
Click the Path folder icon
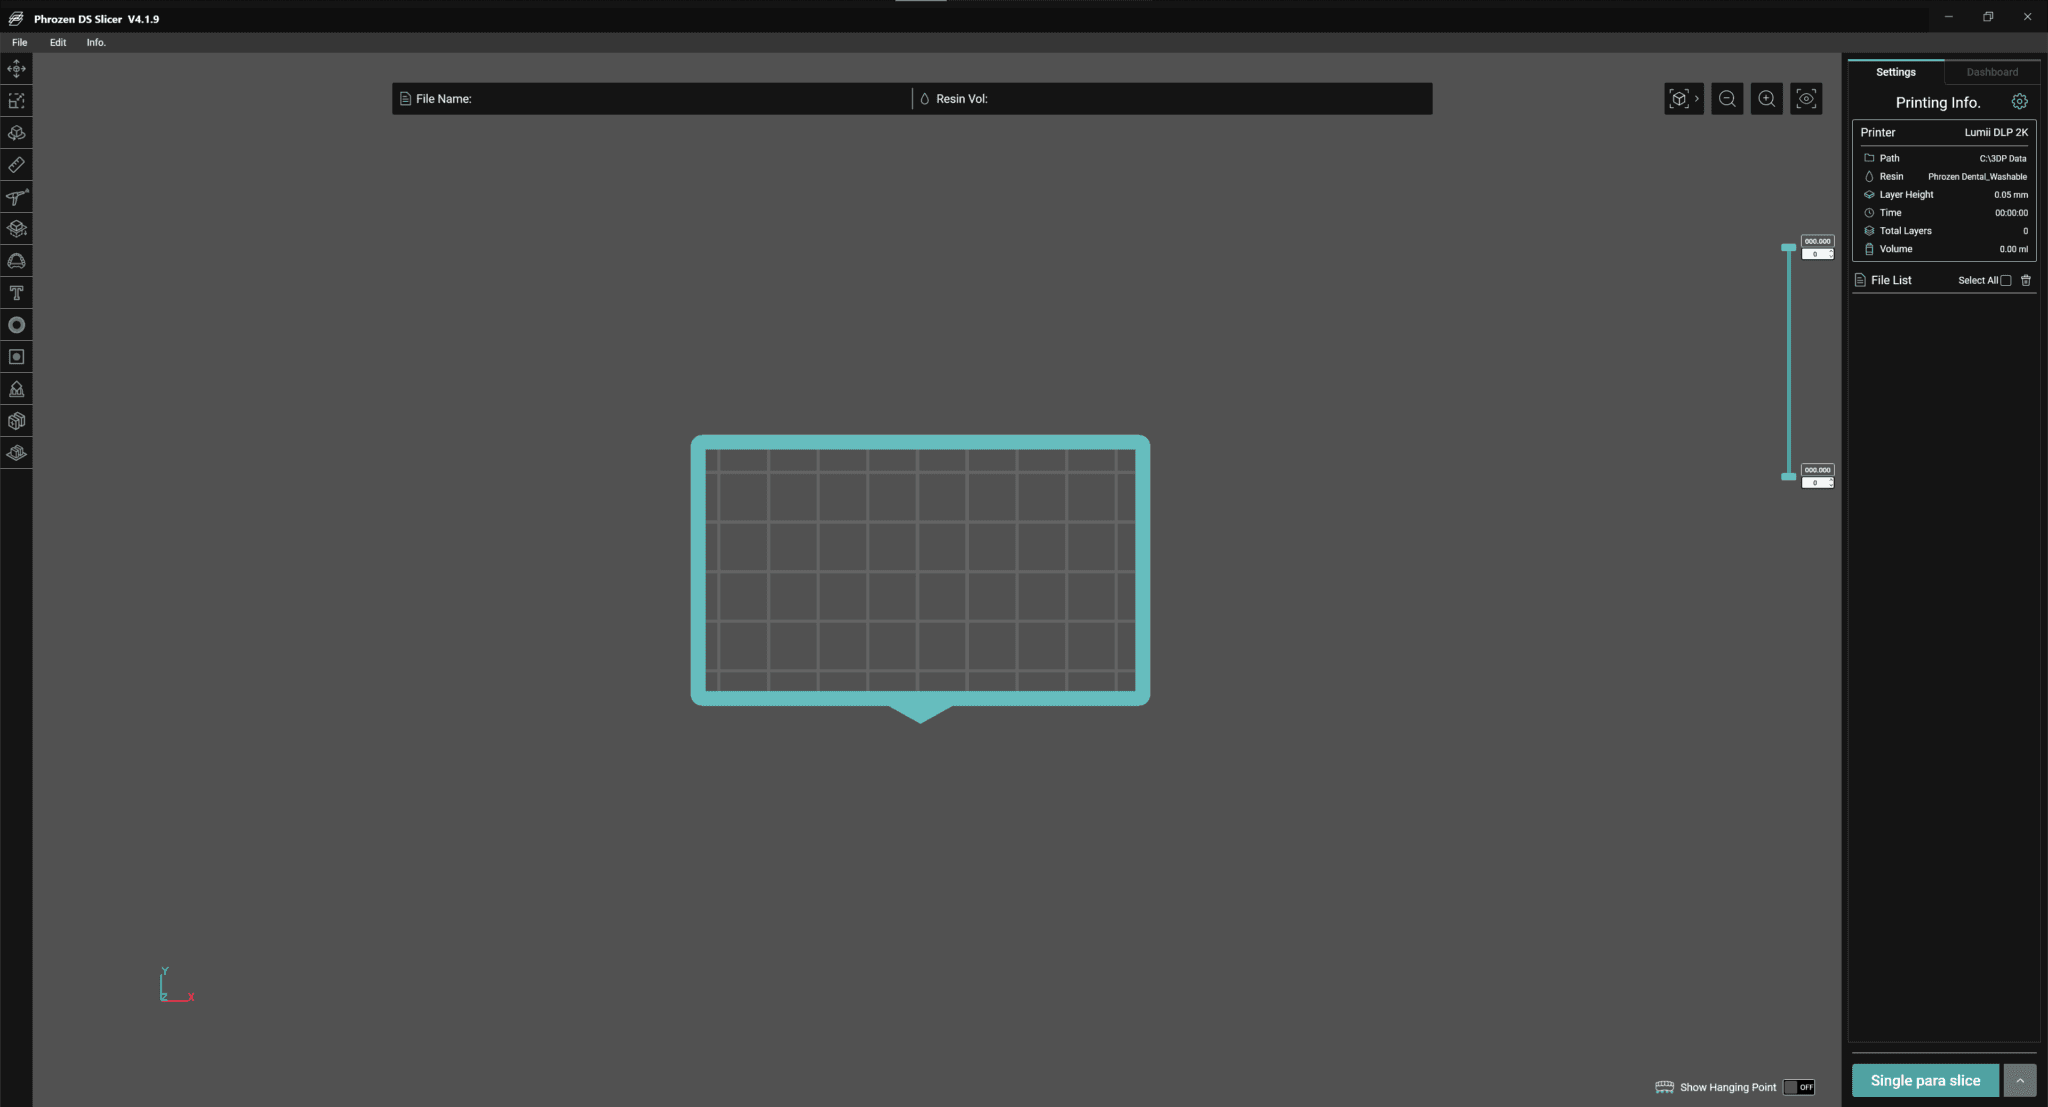tap(1868, 158)
